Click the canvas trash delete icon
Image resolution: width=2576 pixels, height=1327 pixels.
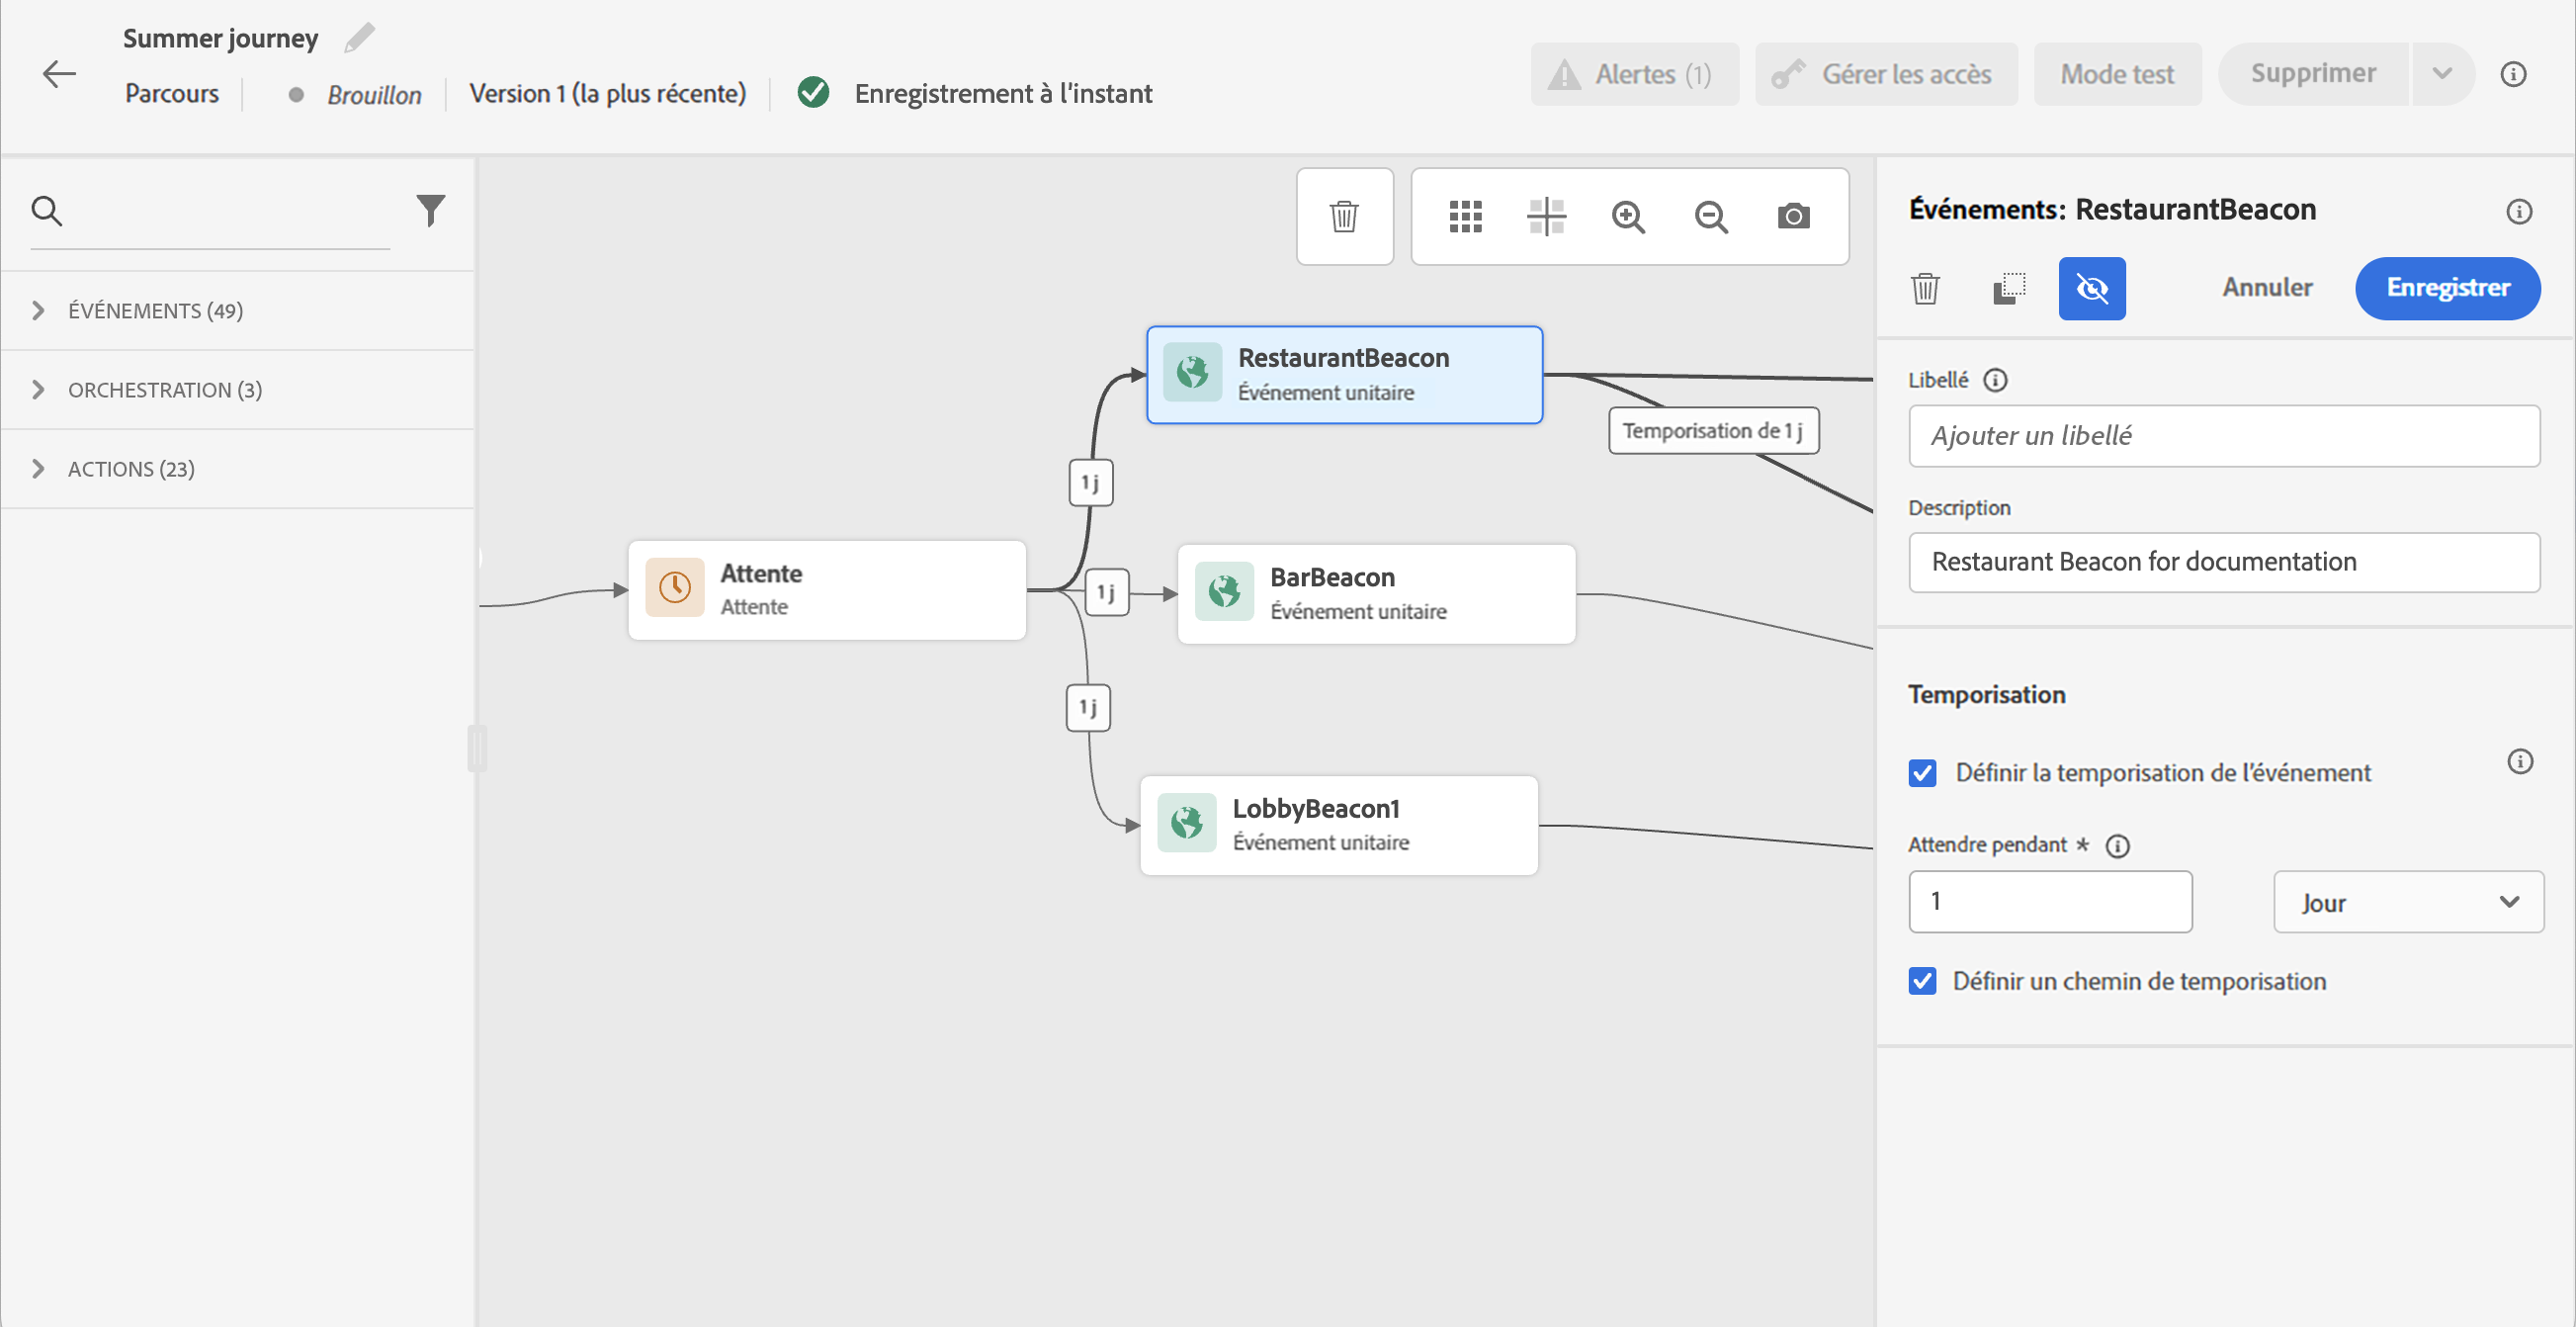pyautogui.click(x=1344, y=216)
